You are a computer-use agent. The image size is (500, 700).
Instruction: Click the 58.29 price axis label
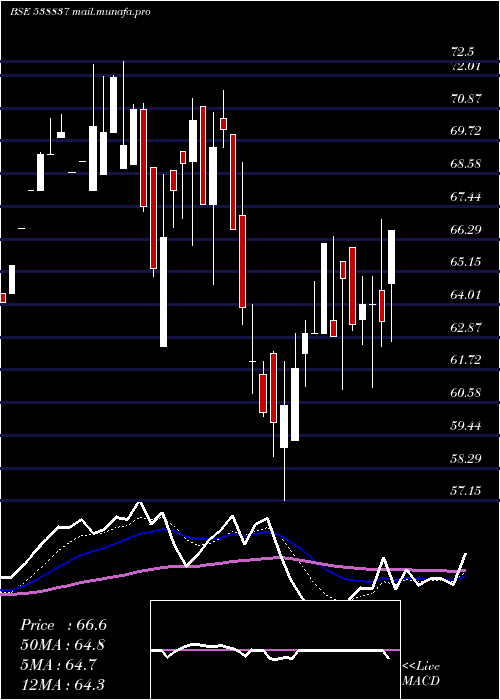pos(466,458)
